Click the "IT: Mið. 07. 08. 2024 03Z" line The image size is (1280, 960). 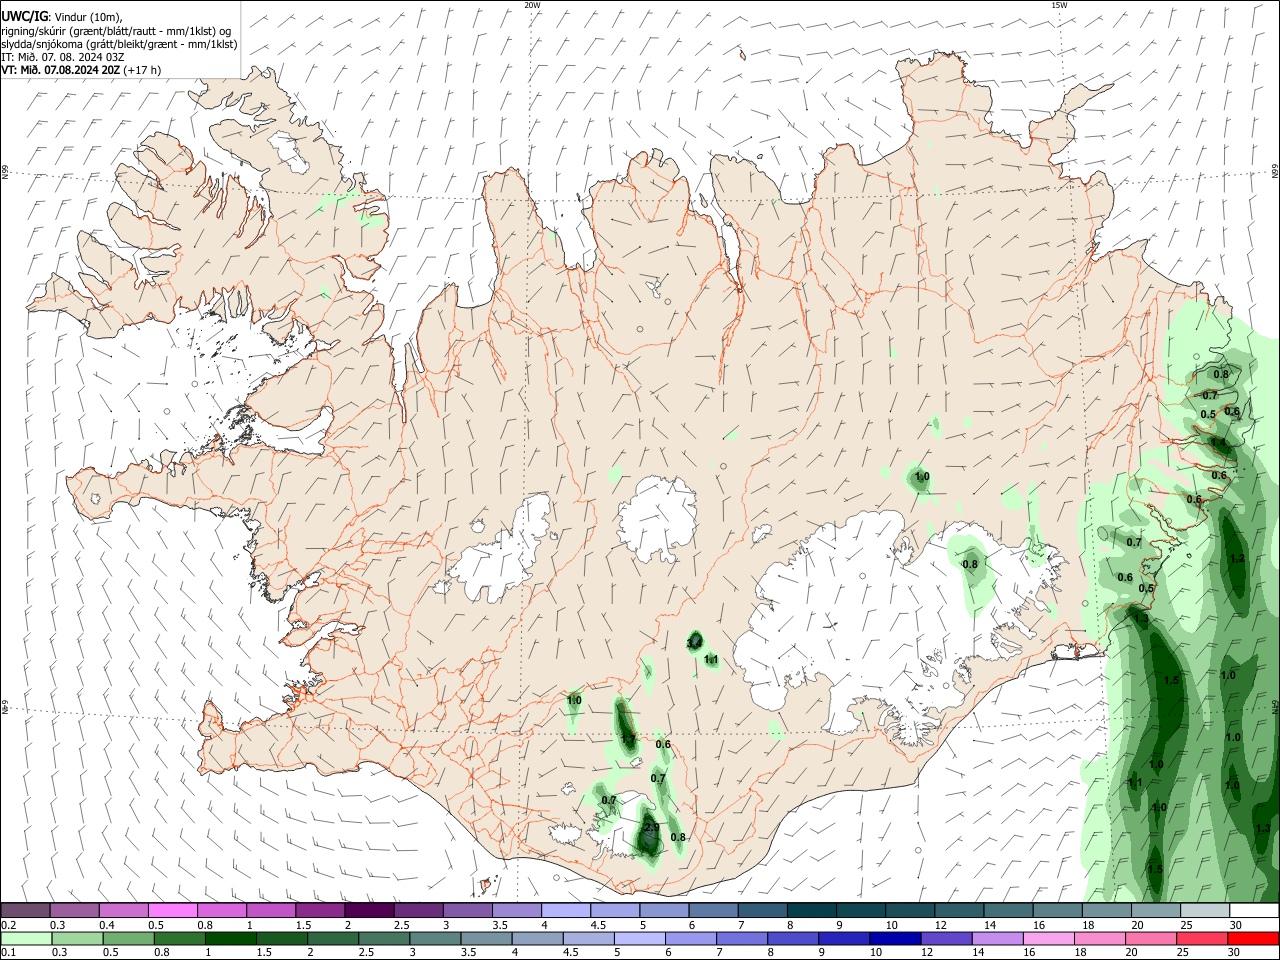point(63,57)
